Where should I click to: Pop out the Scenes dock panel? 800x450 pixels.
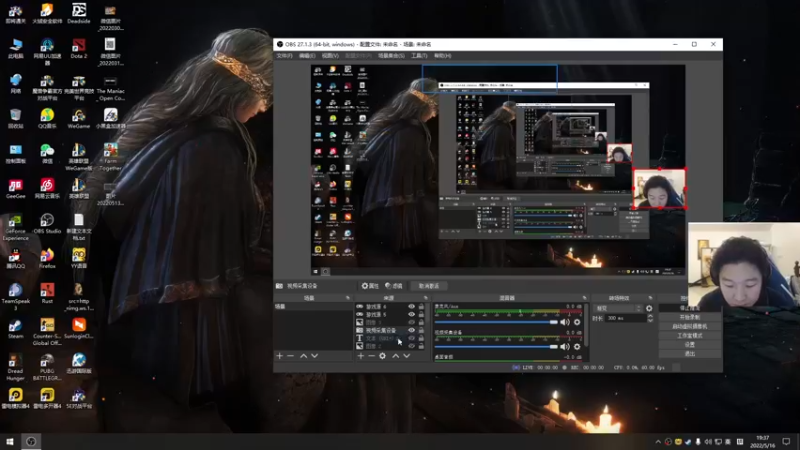click(348, 298)
